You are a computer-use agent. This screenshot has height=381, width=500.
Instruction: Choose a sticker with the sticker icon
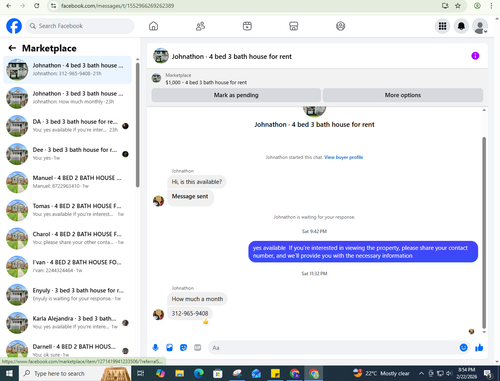pyautogui.click(x=183, y=348)
